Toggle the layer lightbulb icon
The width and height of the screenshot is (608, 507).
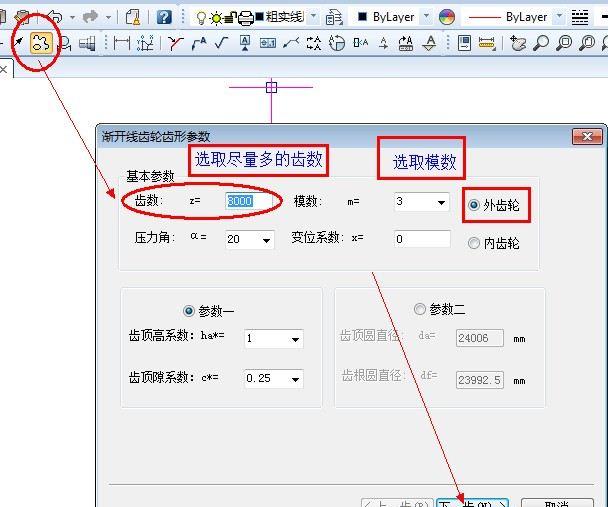pyautogui.click(x=201, y=18)
